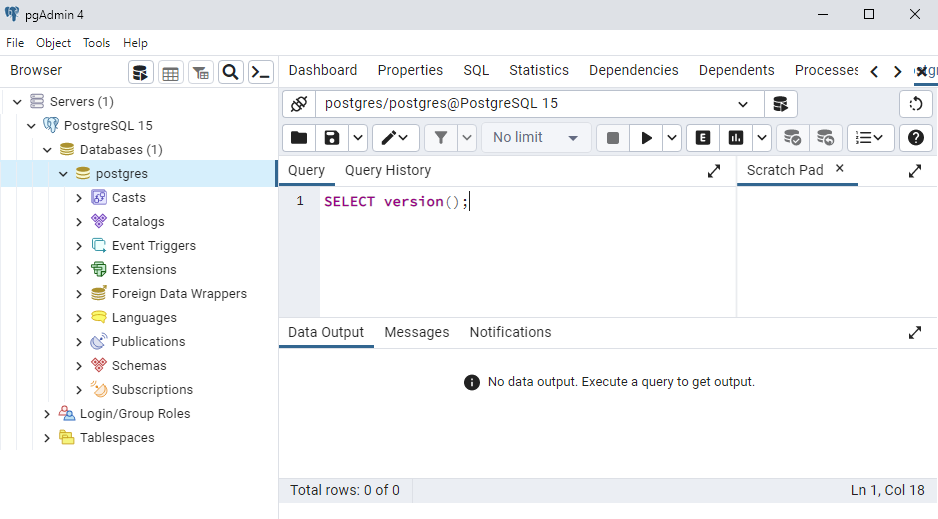Click the Explain query button
Image resolution: width=938 pixels, height=519 pixels.
[x=703, y=138]
